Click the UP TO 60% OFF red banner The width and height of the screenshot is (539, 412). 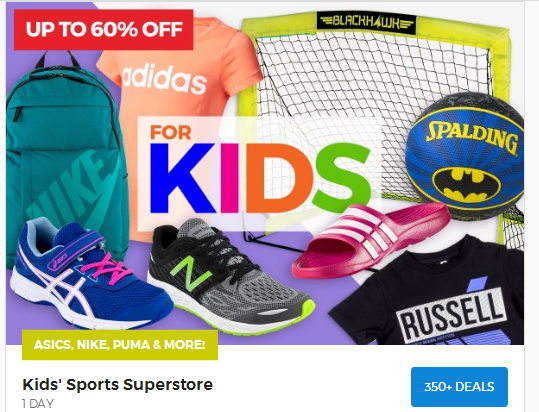pos(103,30)
